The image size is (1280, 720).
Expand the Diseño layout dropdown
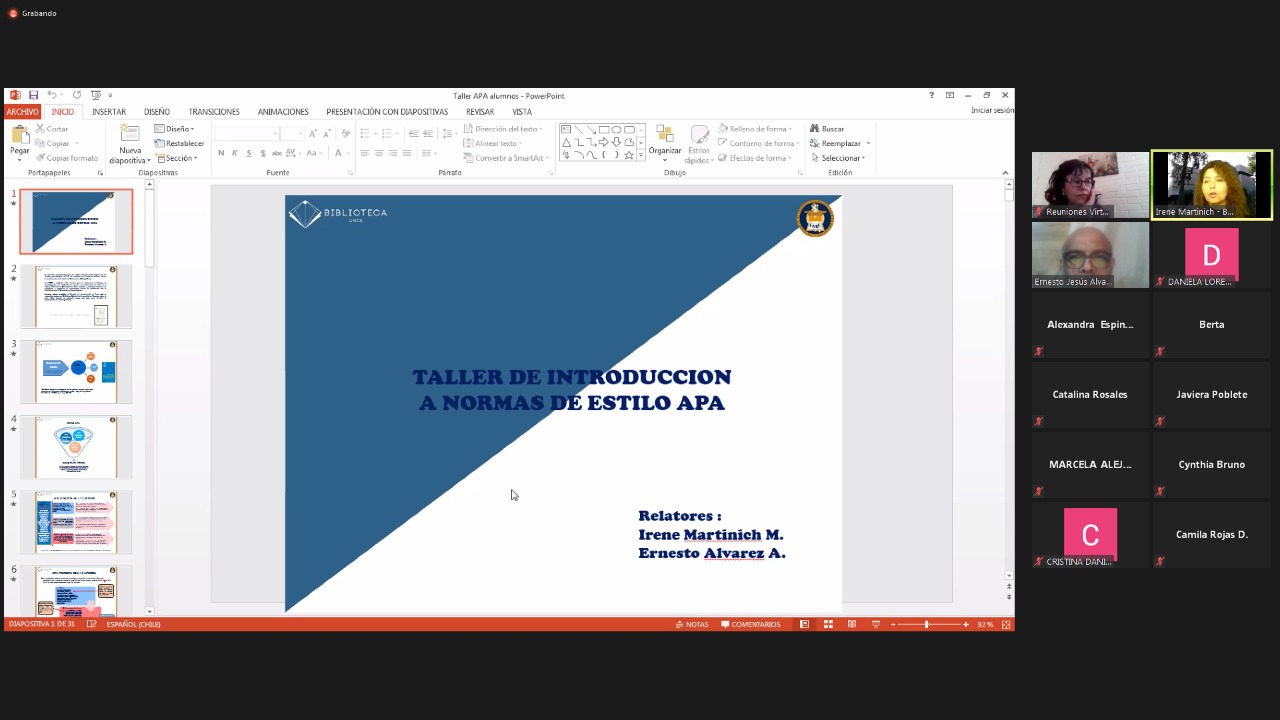pyautogui.click(x=175, y=129)
